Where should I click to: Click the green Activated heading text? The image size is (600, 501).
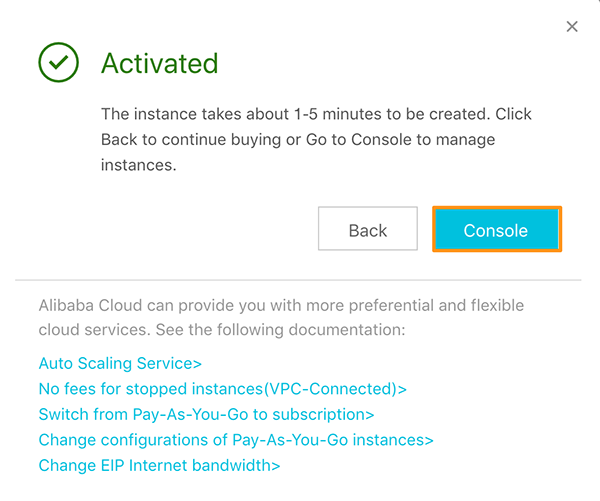click(x=160, y=63)
